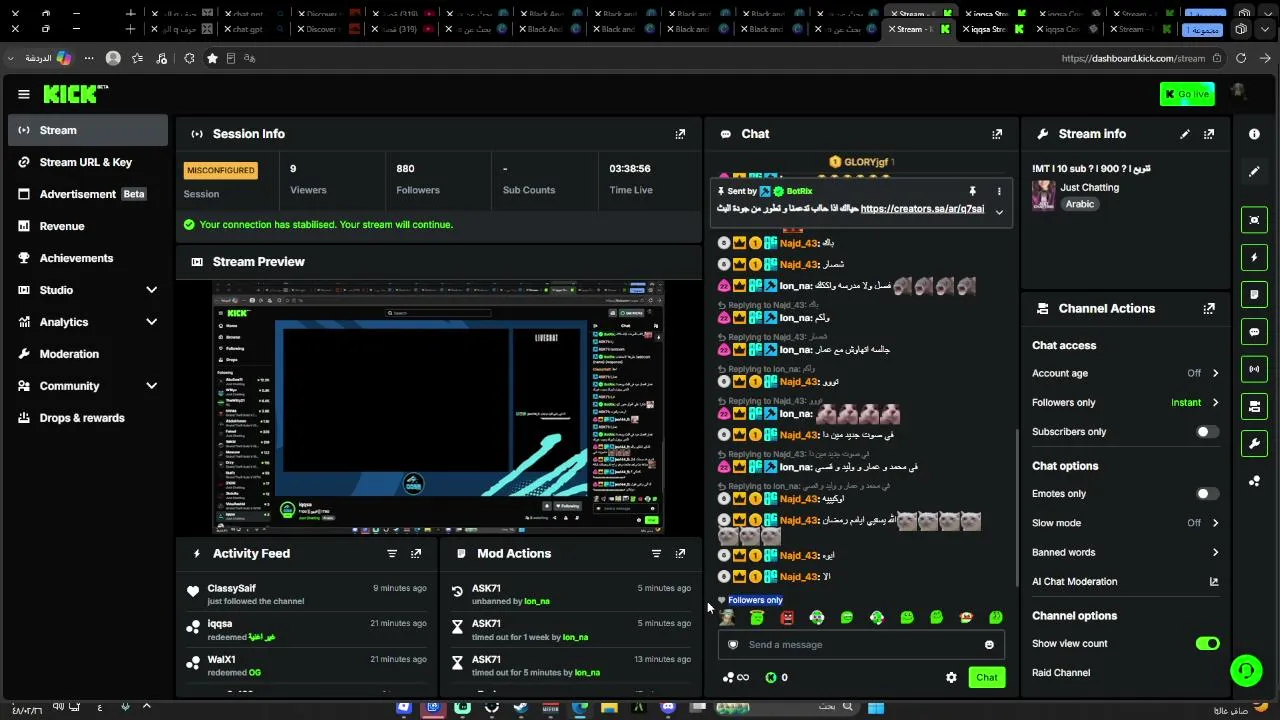The height and width of the screenshot is (720, 1280).
Task: Open Slow mode options
Action: click(x=1125, y=523)
